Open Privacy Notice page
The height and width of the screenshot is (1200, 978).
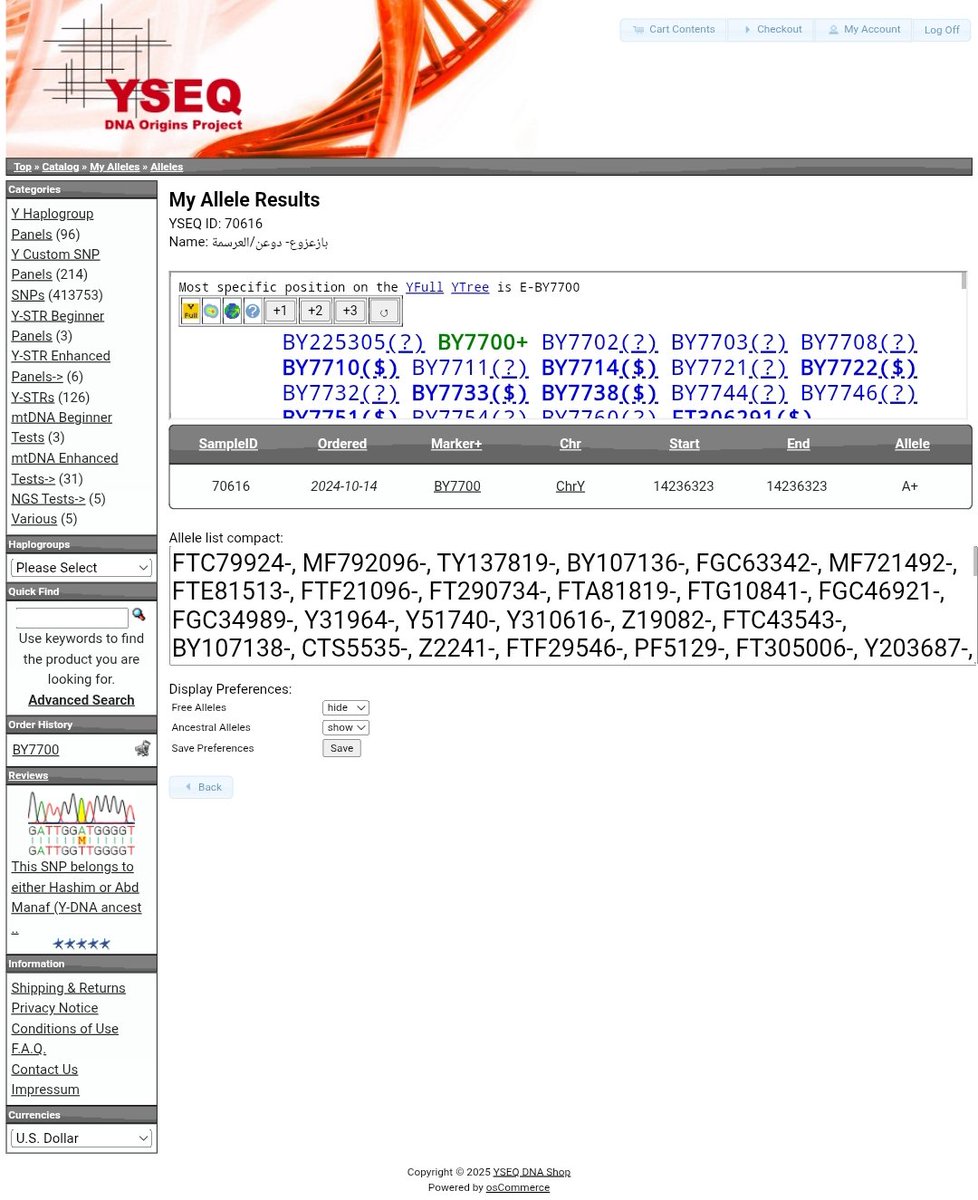click(54, 1008)
